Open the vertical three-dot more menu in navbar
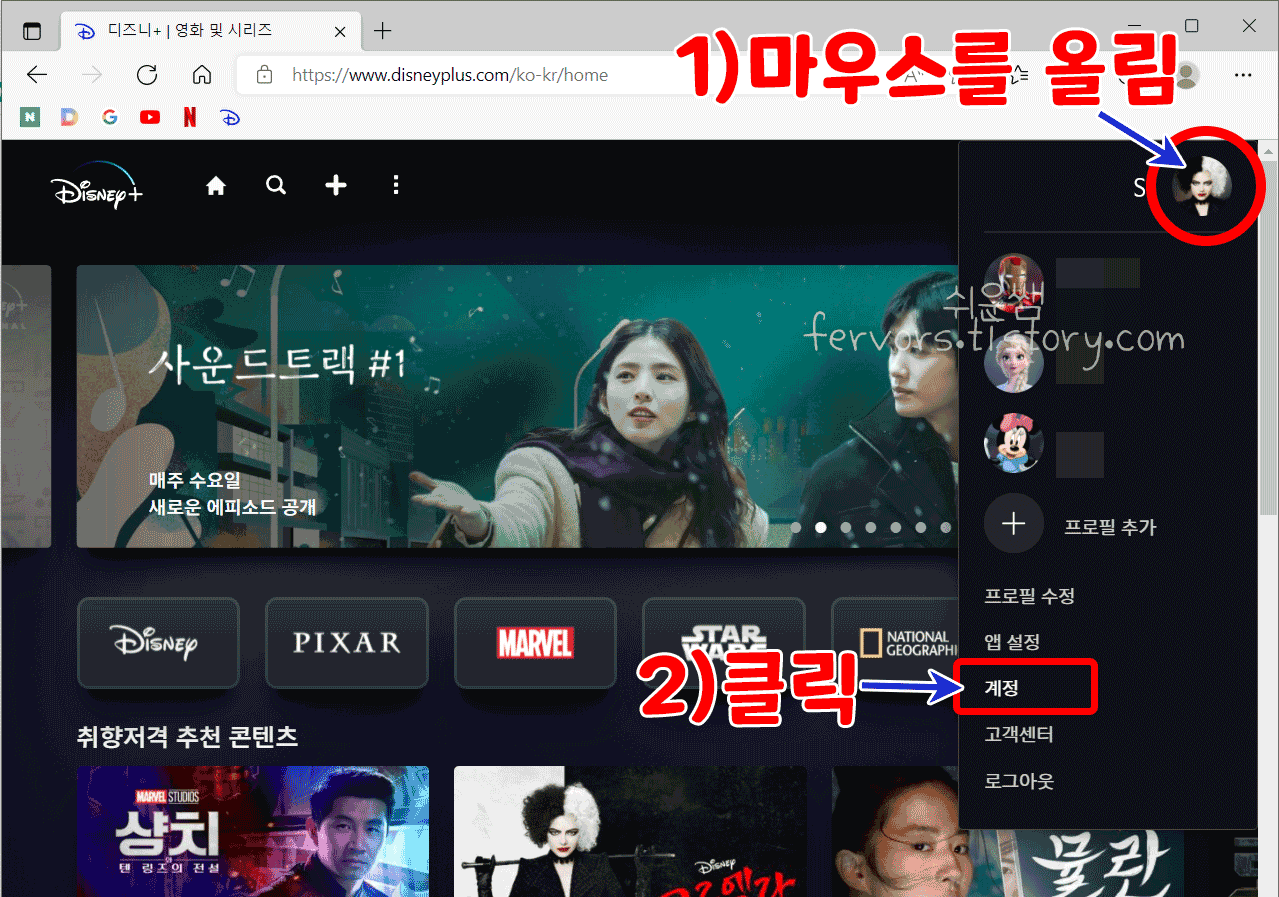1279x897 pixels. point(397,186)
